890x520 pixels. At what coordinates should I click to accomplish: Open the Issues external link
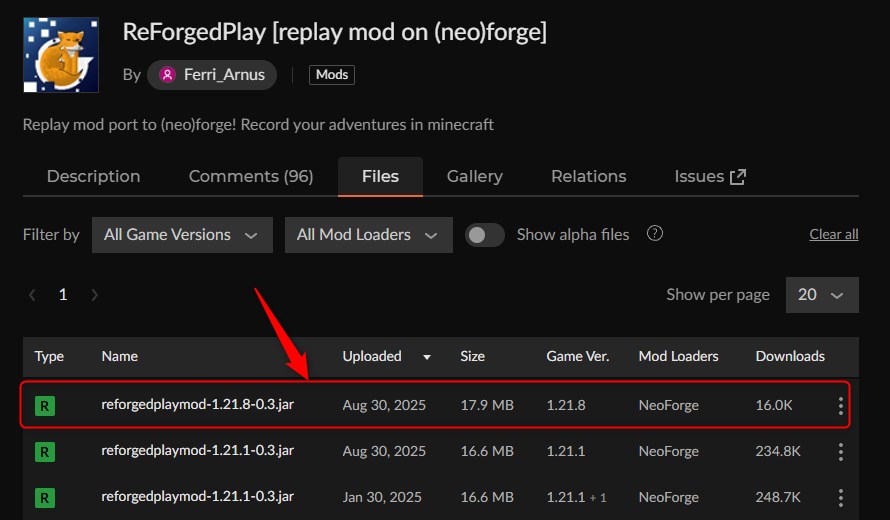[x=710, y=177]
